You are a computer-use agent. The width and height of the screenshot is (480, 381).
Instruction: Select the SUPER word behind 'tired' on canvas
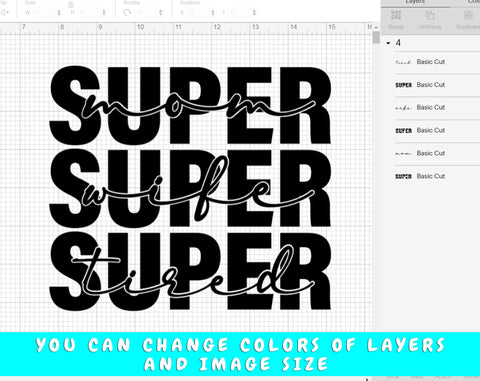(x=190, y=272)
